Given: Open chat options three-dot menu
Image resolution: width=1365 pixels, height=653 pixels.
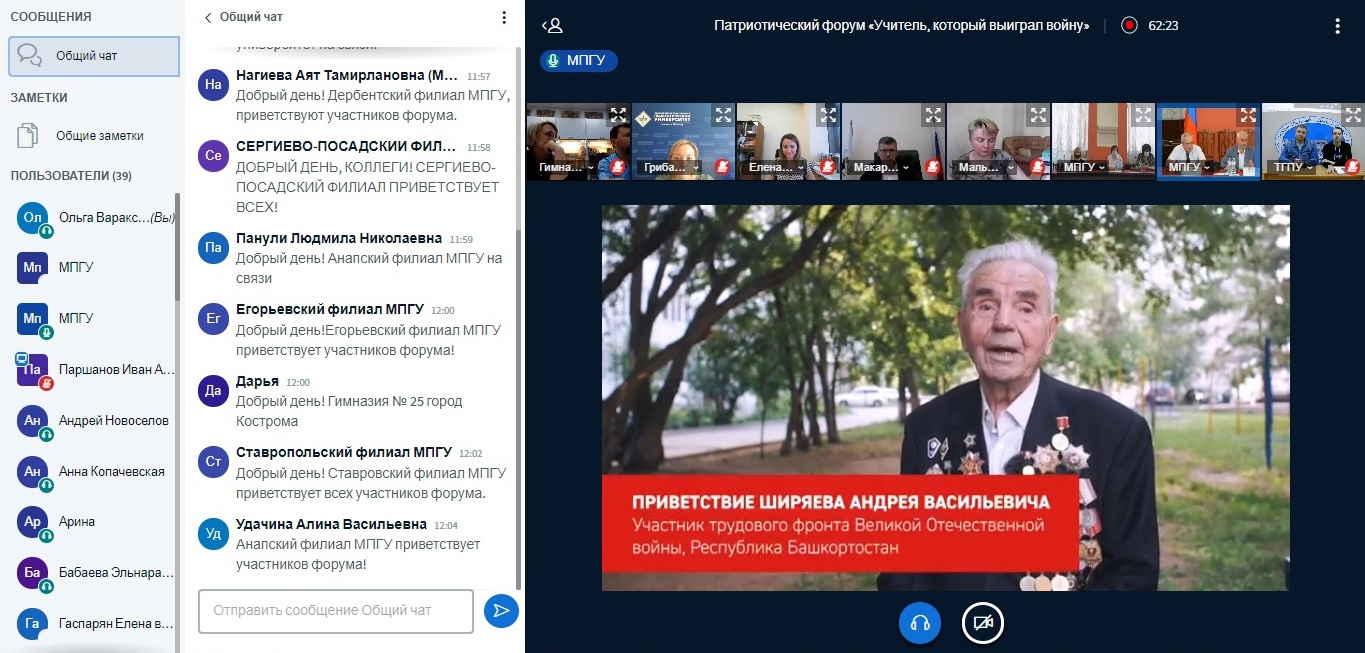Looking at the screenshot, I should [504, 17].
